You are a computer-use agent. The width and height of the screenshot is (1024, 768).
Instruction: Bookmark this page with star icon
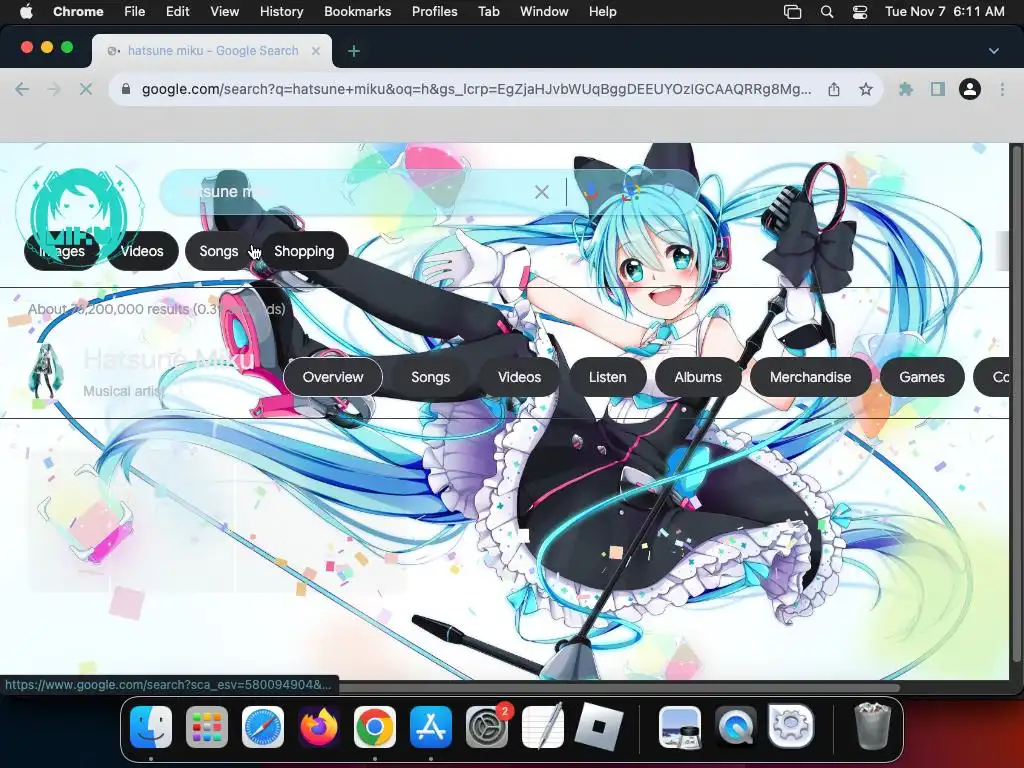(x=866, y=89)
